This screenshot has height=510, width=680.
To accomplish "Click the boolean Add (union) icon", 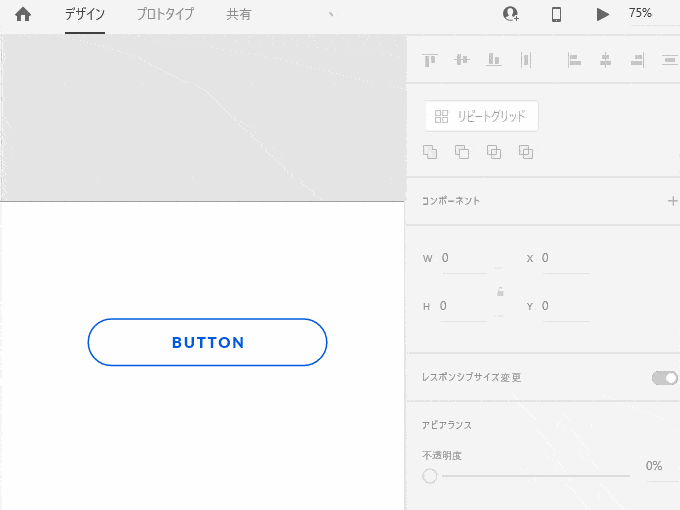I will tap(430, 152).
